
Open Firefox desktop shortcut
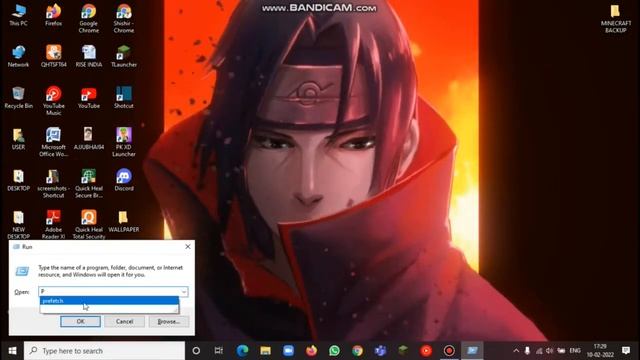coord(53,15)
